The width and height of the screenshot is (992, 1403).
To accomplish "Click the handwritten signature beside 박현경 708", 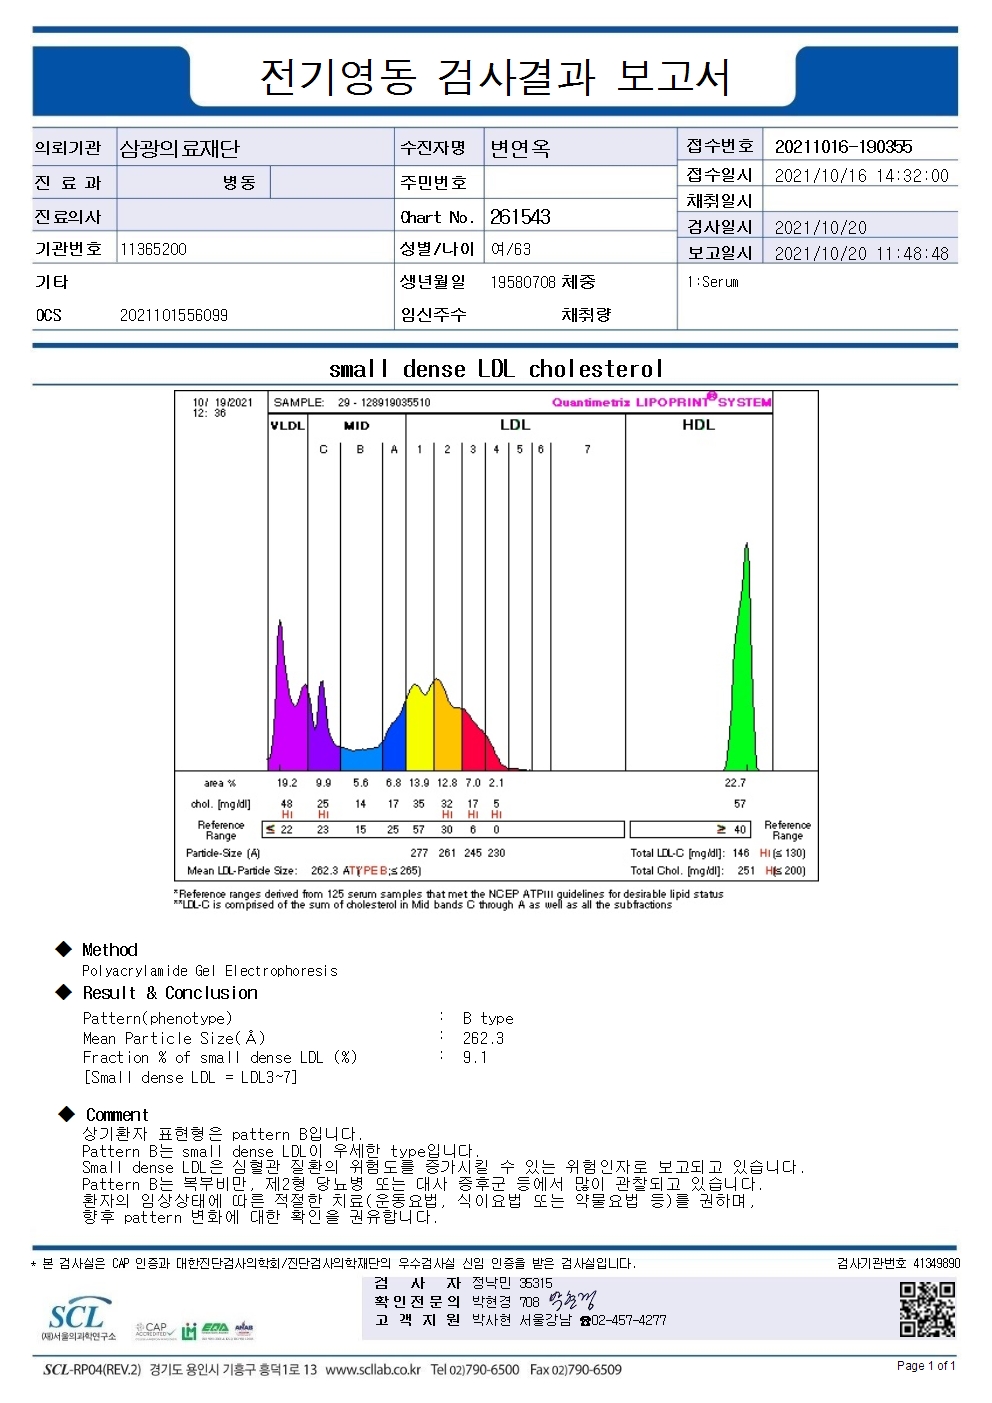I will (571, 1301).
